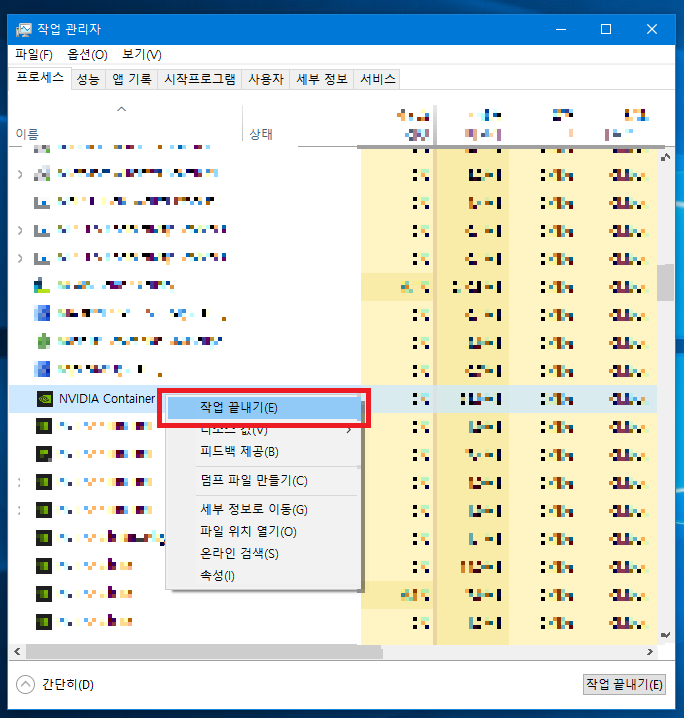Image resolution: width=684 pixels, height=718 pixels.
Task: Choose 세부 정보로 이동(G) in the context menu
Action: (x=264, y=509)
